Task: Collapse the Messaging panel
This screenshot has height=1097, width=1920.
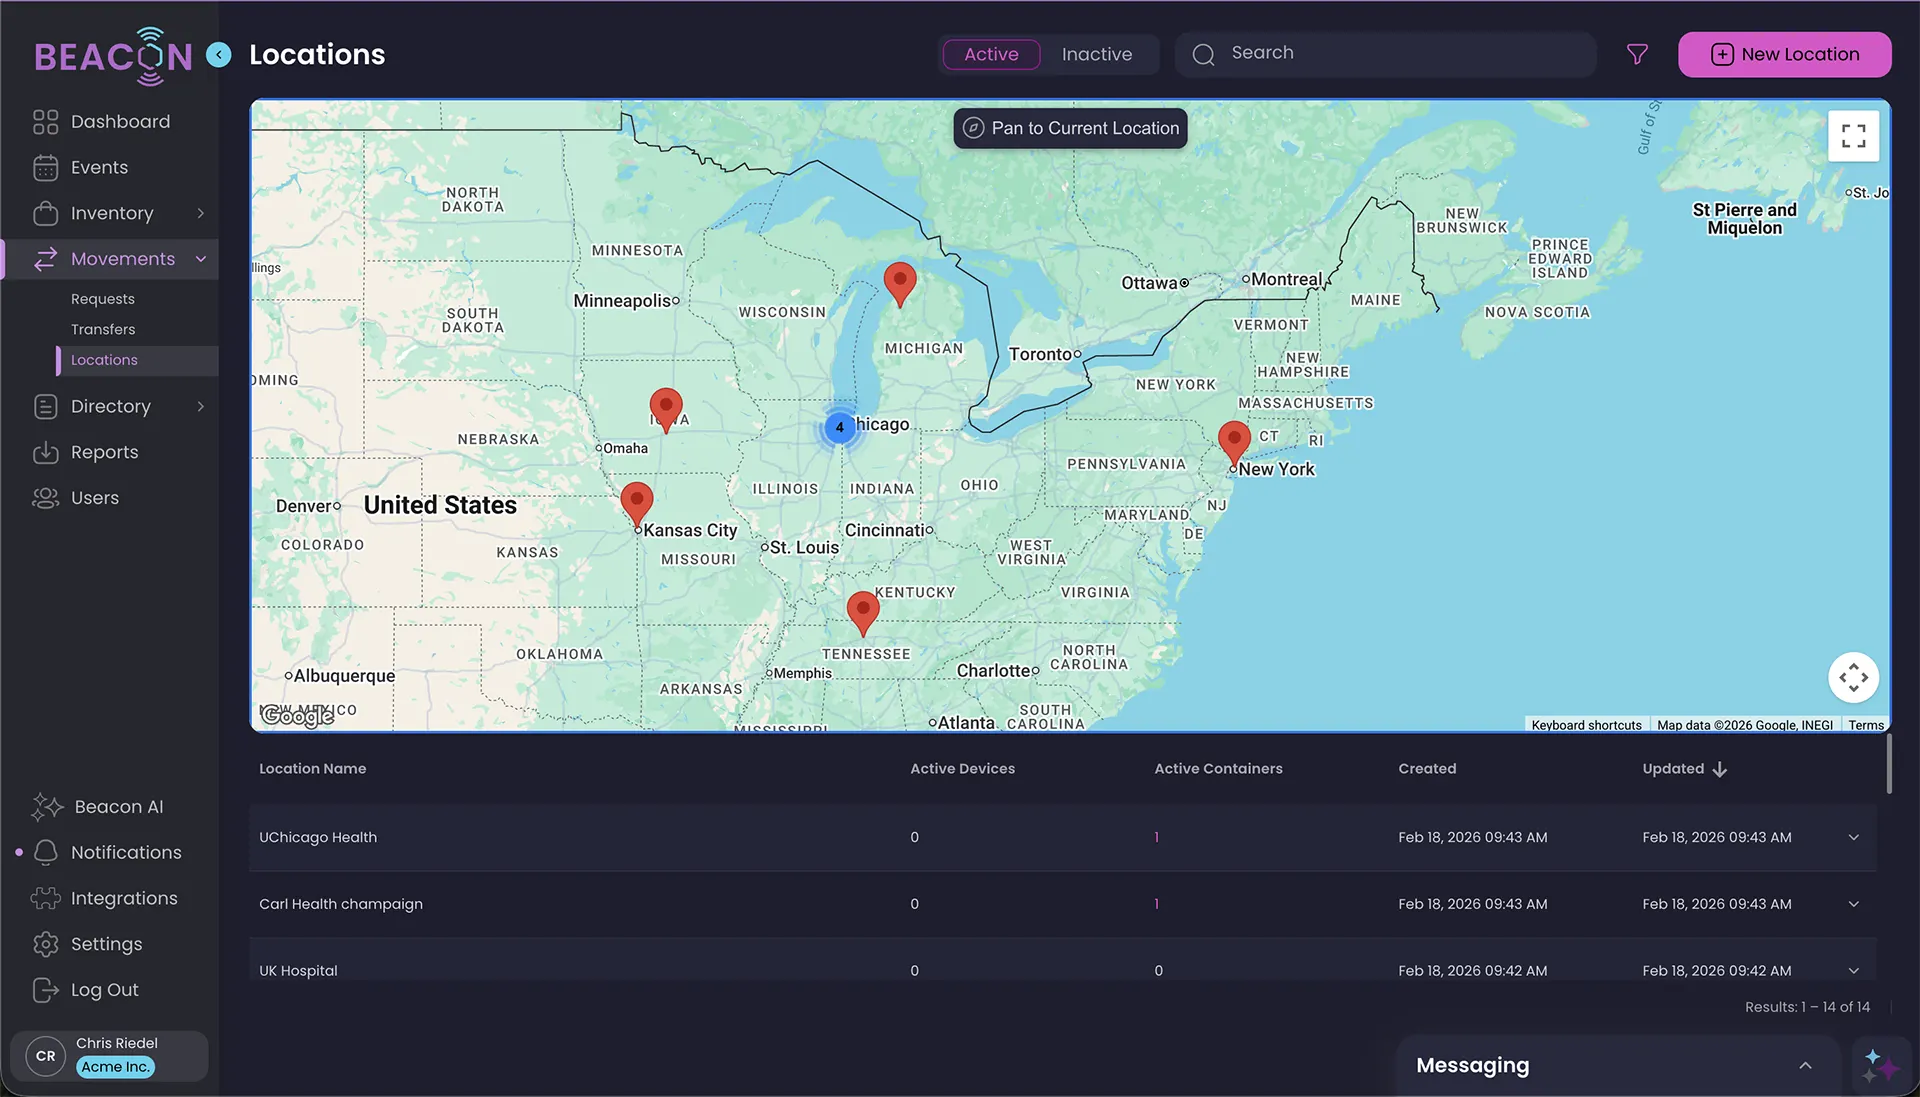Action: tap(1805, 1065)
